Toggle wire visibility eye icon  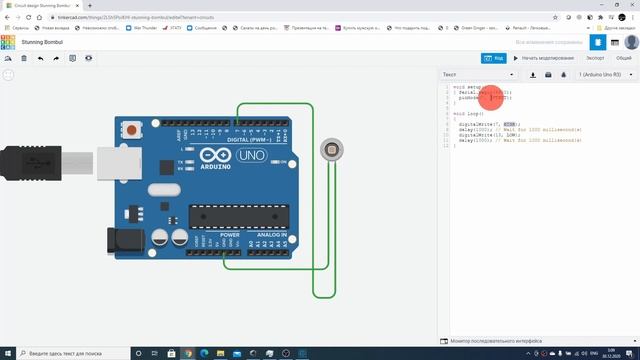click(89, 58)
